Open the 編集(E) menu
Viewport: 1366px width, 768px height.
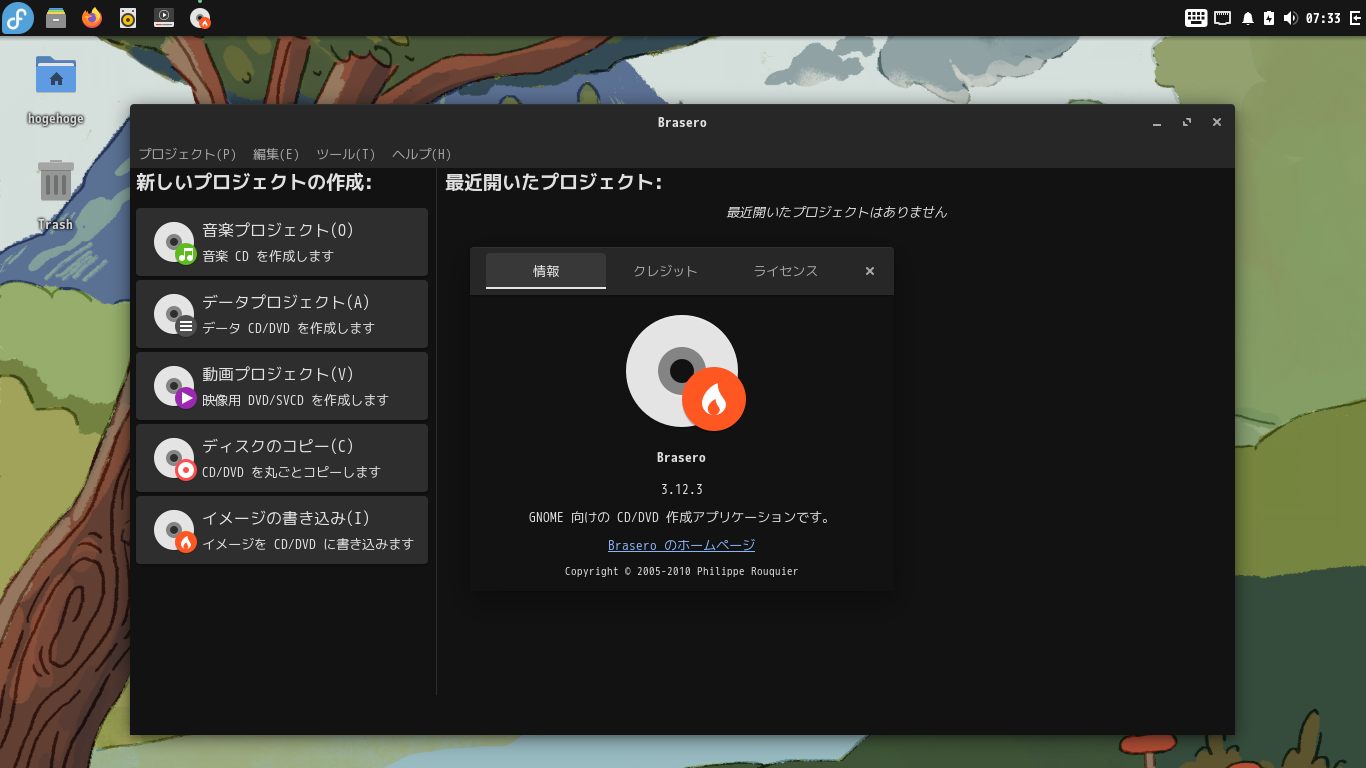276,154
